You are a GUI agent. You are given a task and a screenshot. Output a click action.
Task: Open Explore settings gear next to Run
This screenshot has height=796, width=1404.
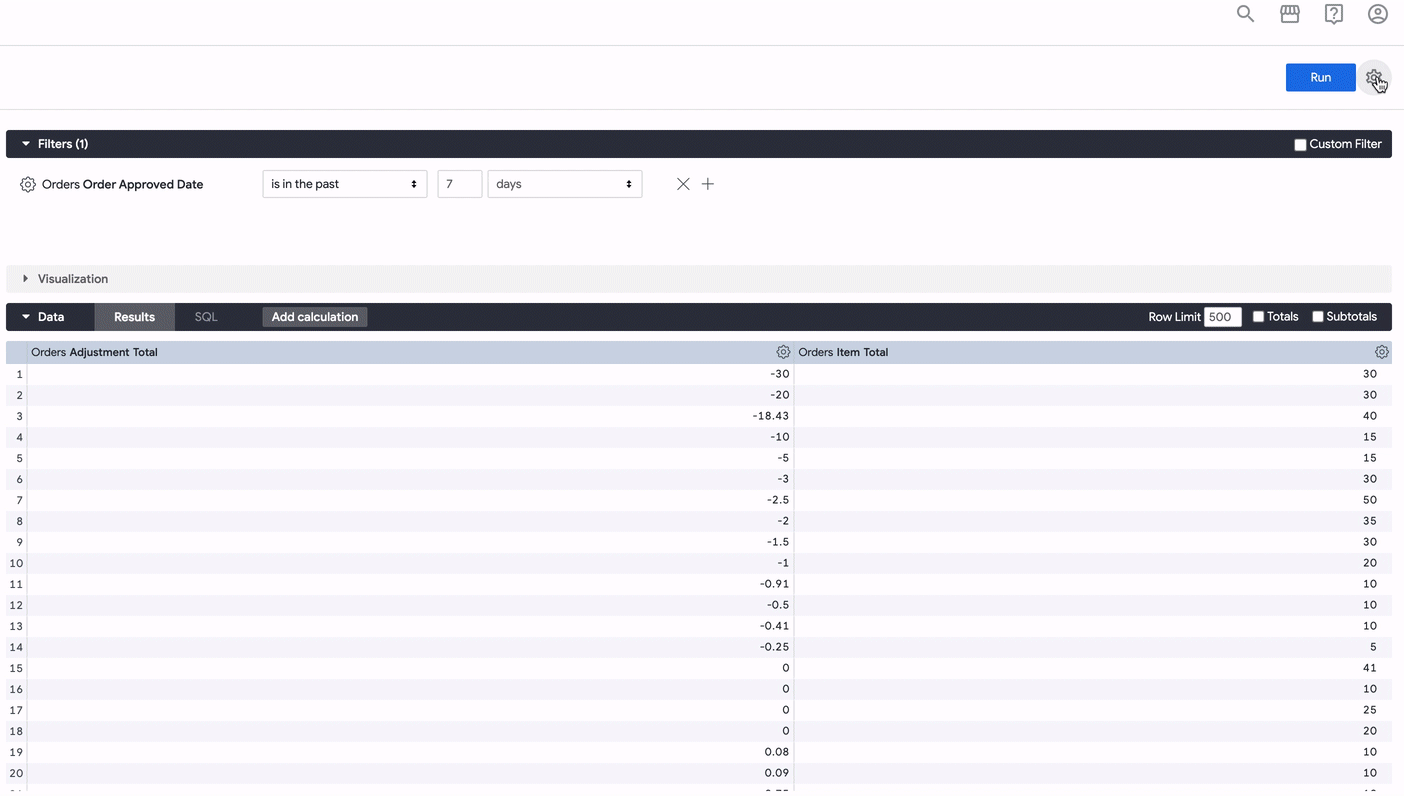1374,77
